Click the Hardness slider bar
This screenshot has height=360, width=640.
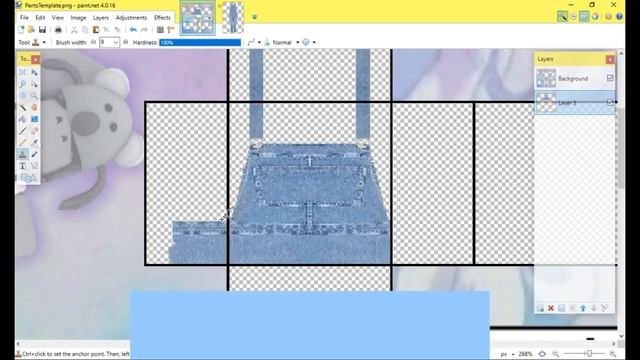coord(200,42)
